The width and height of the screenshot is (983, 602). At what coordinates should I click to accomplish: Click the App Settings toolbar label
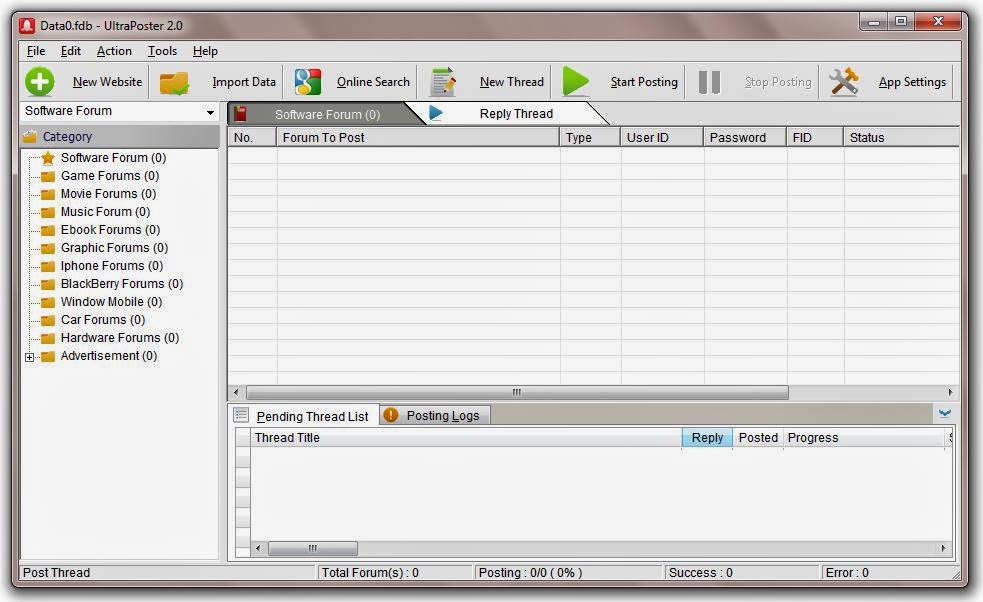pyautogui.click(x=912, y=82)
